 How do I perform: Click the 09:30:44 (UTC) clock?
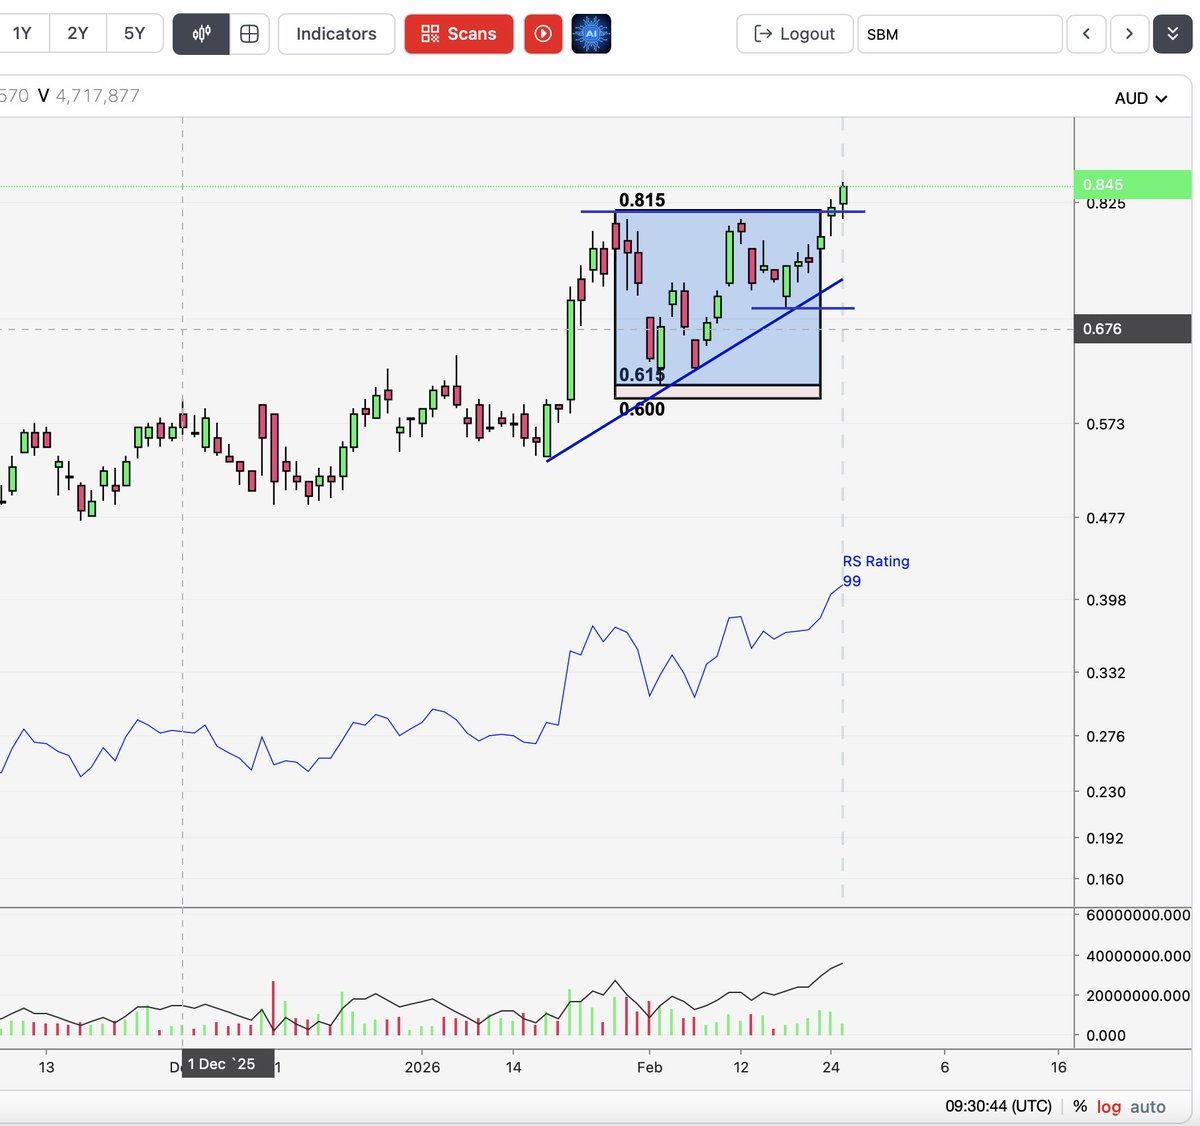coord(998,1106)
